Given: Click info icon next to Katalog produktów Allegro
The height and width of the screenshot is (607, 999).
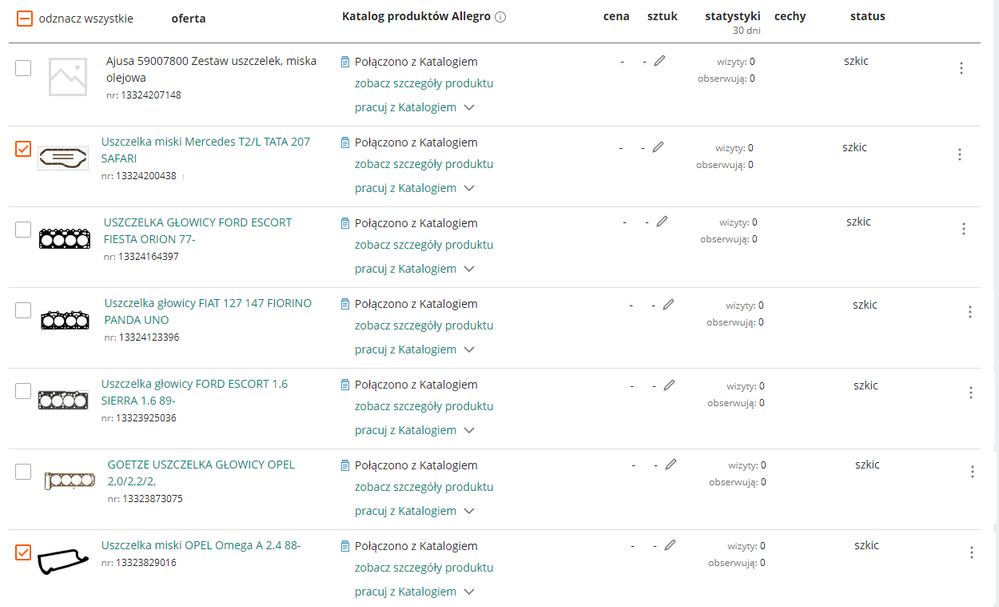Looking at the screenshot, I should 500,17.
